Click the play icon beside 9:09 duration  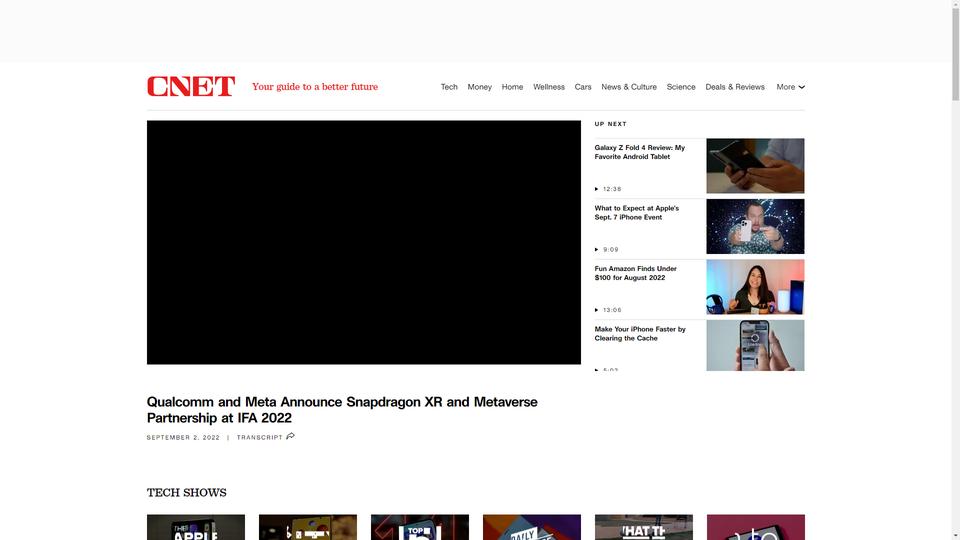point(596,250)
